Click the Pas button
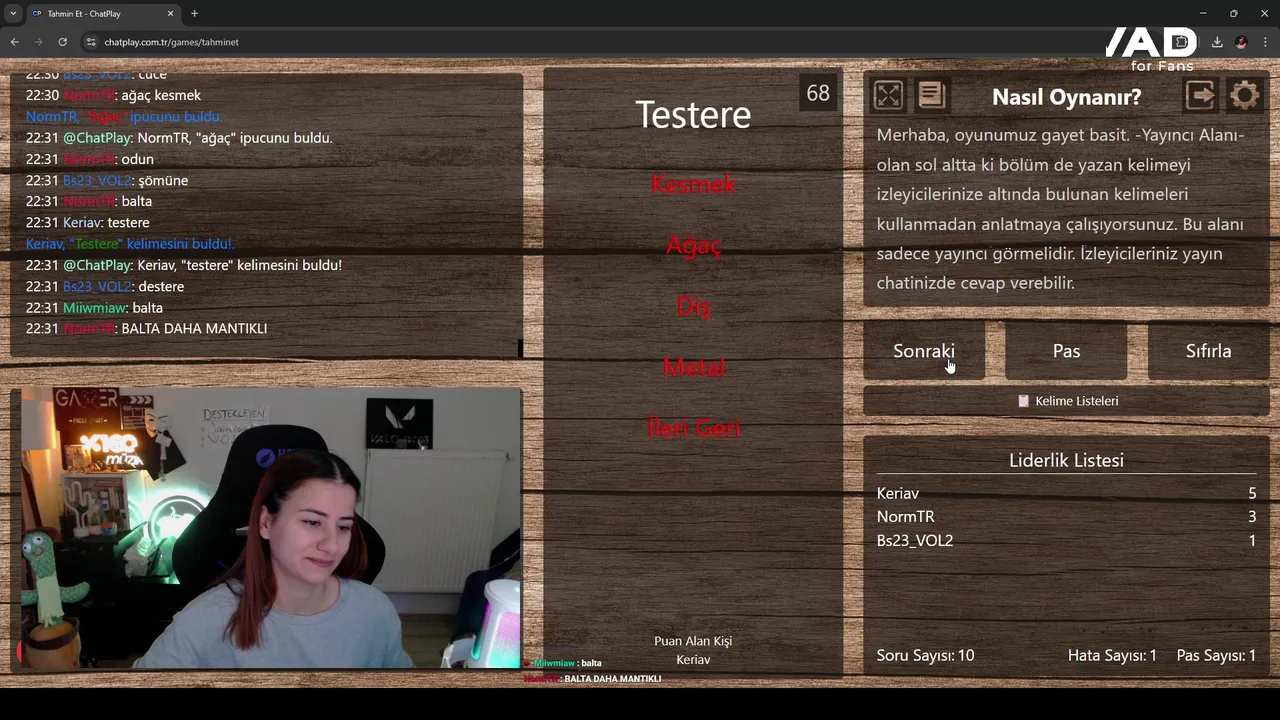Image resolution: width=1280 pixels, height=720 pixels. pos(1066,351)
